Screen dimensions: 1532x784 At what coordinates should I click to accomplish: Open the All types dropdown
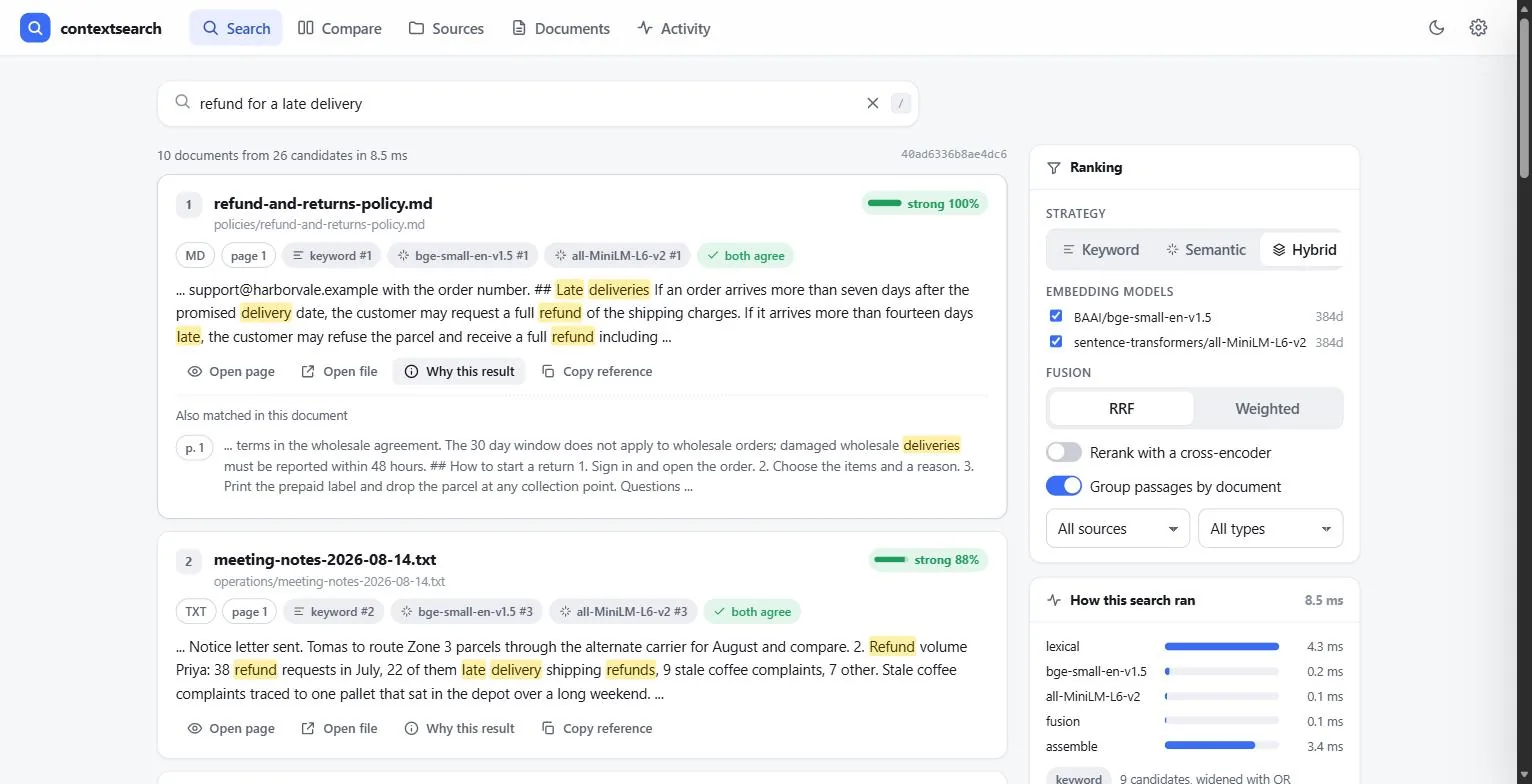click(x=1271, y=529)
